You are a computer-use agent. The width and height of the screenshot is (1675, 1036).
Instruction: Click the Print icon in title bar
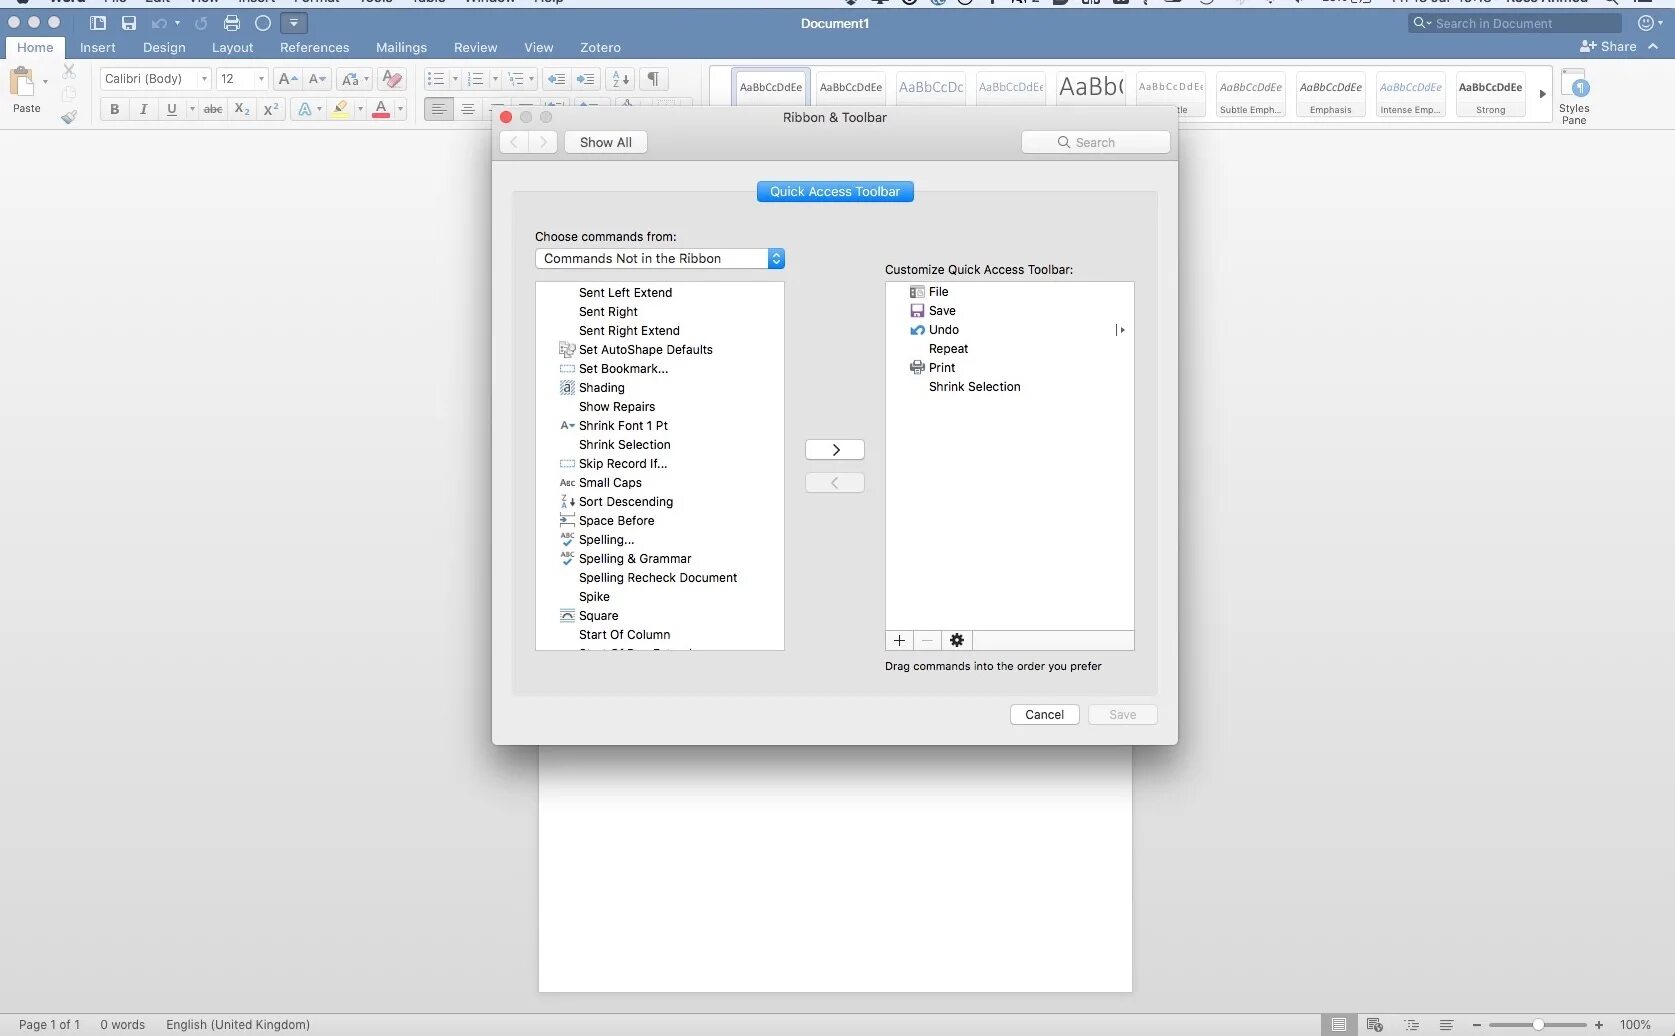[232, 23]
